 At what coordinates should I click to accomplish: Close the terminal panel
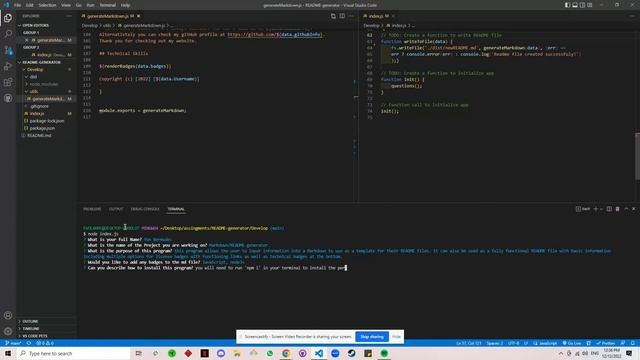click(x=634, y=209)
